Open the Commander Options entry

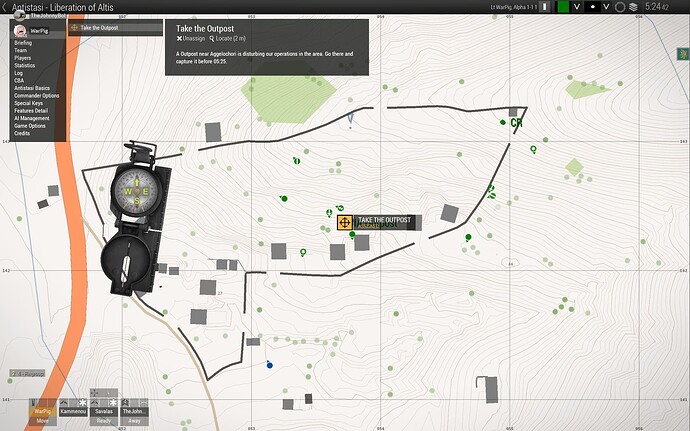(37, 96)
